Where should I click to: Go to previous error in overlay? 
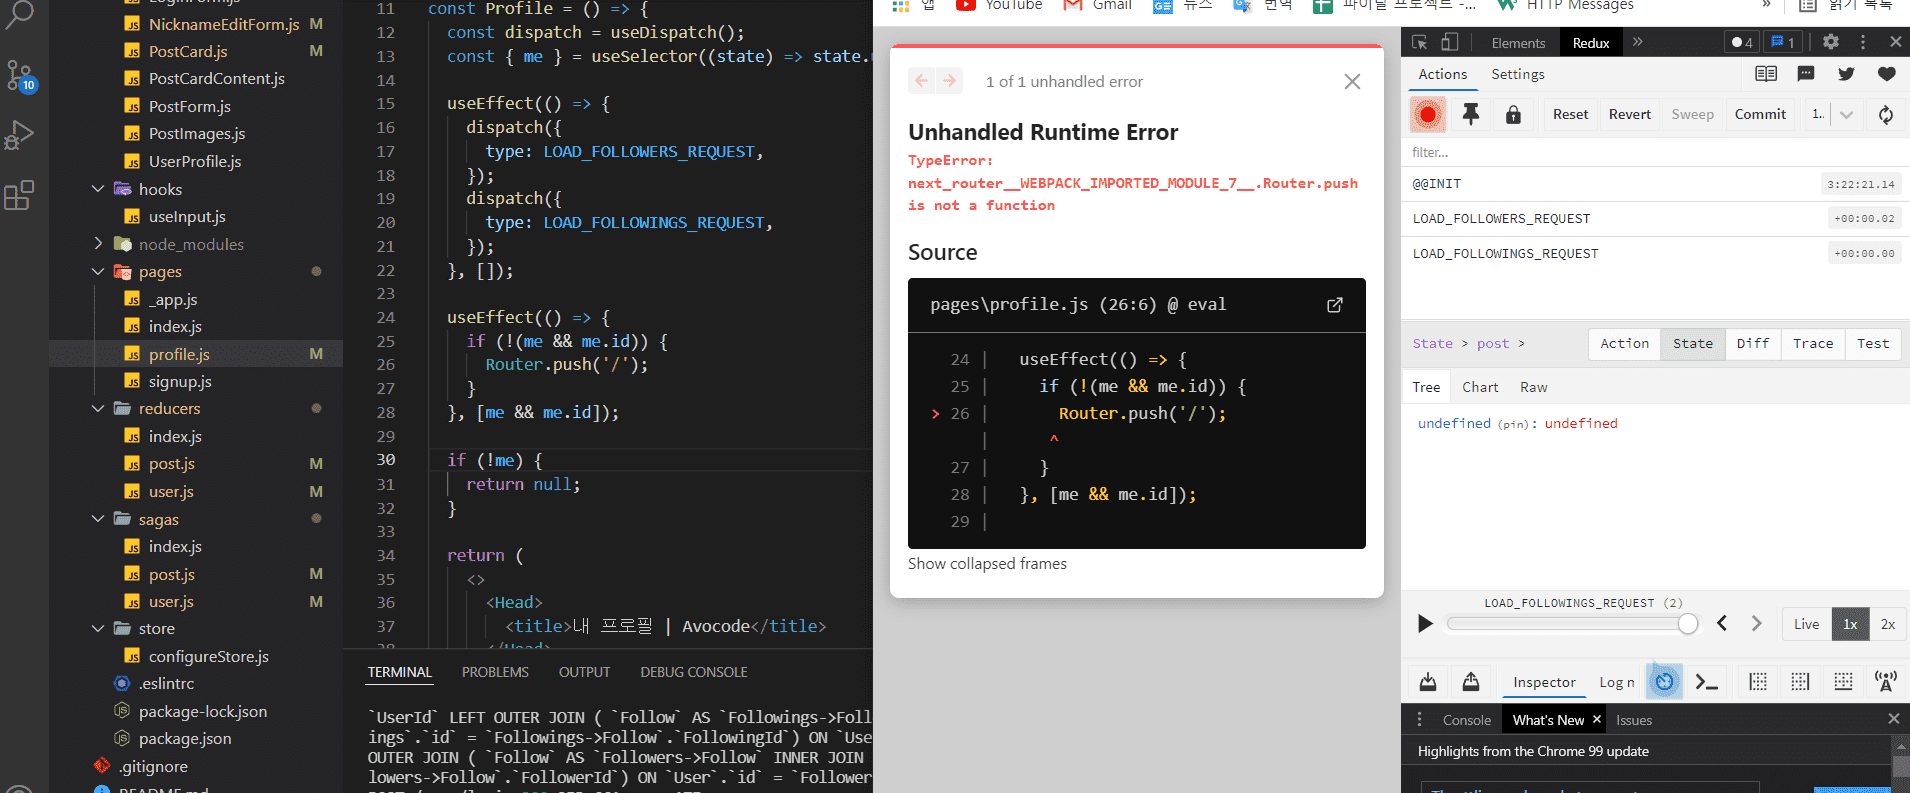(922, 81)
